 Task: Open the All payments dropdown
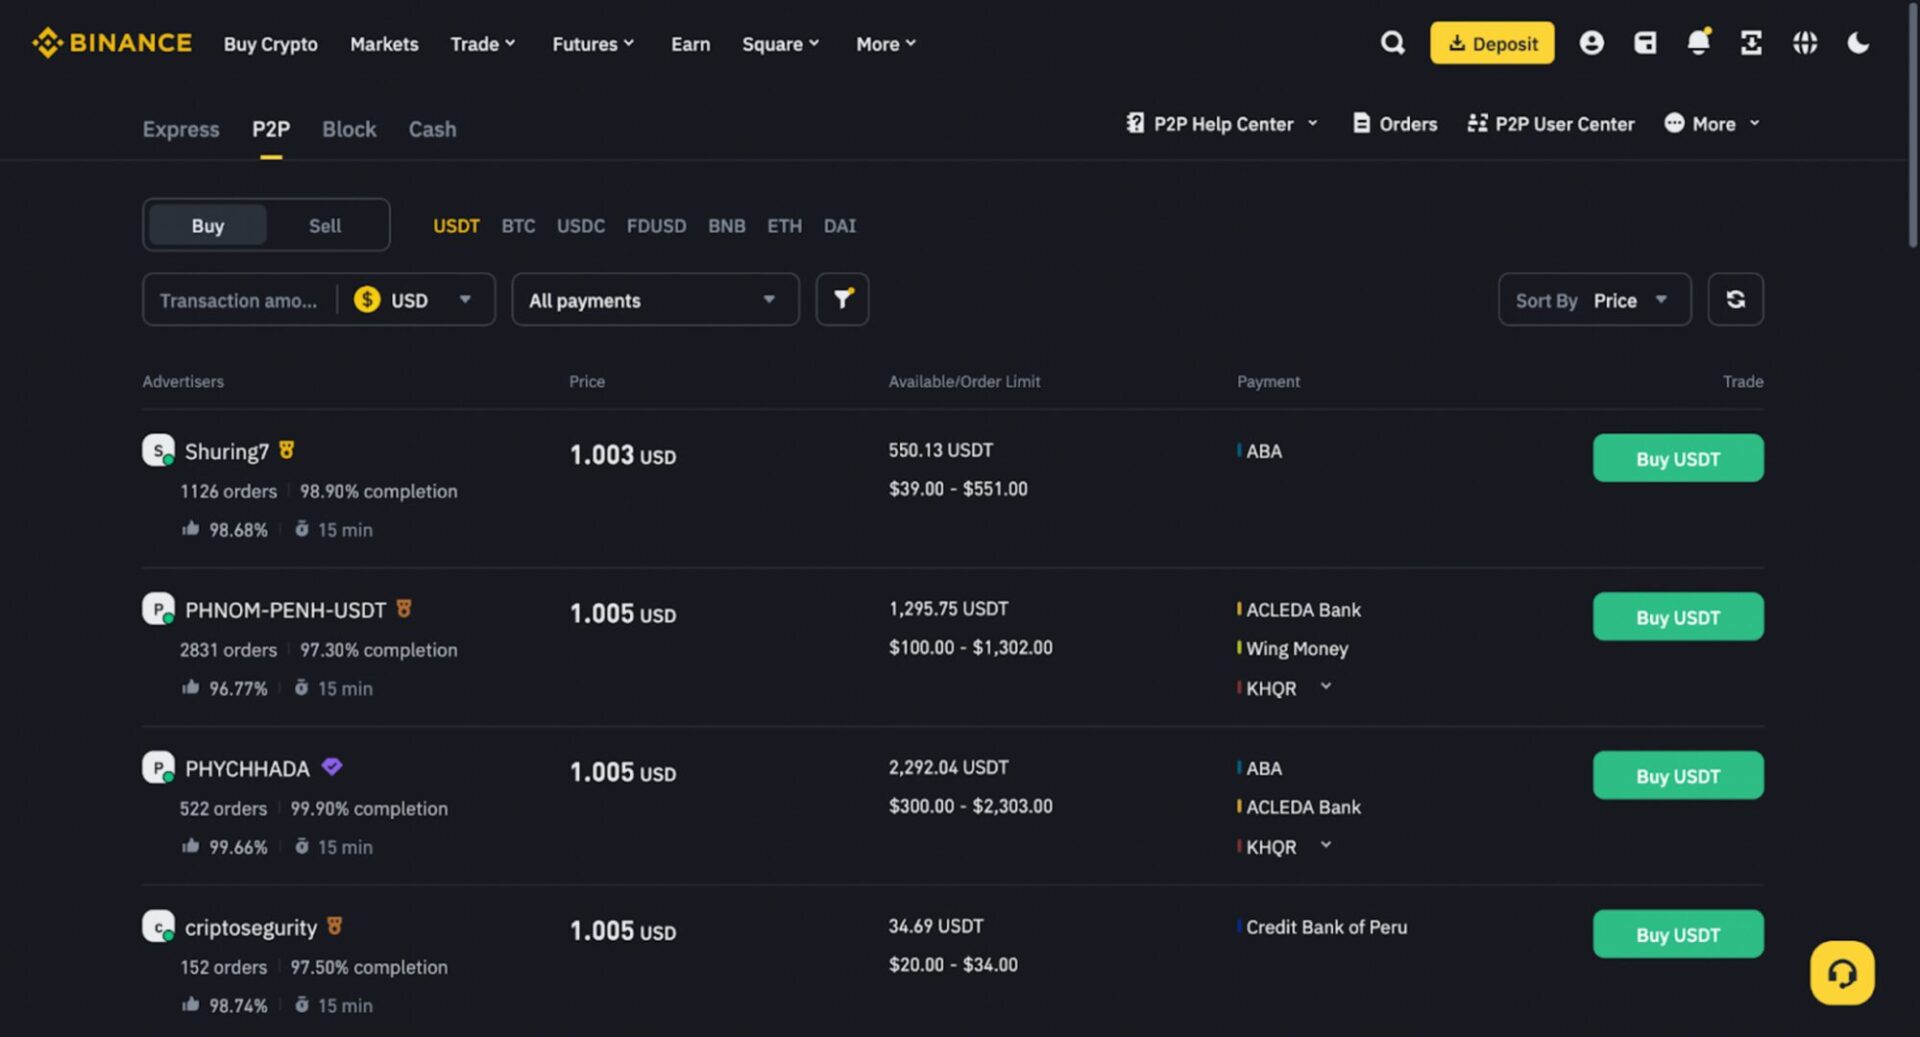pos(655,299)
